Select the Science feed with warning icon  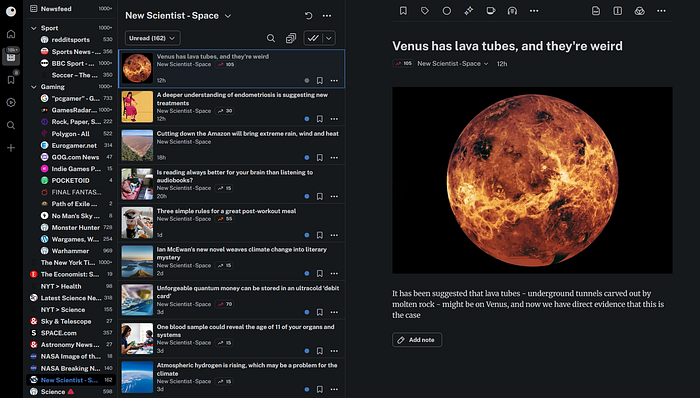tap(71, 392)
